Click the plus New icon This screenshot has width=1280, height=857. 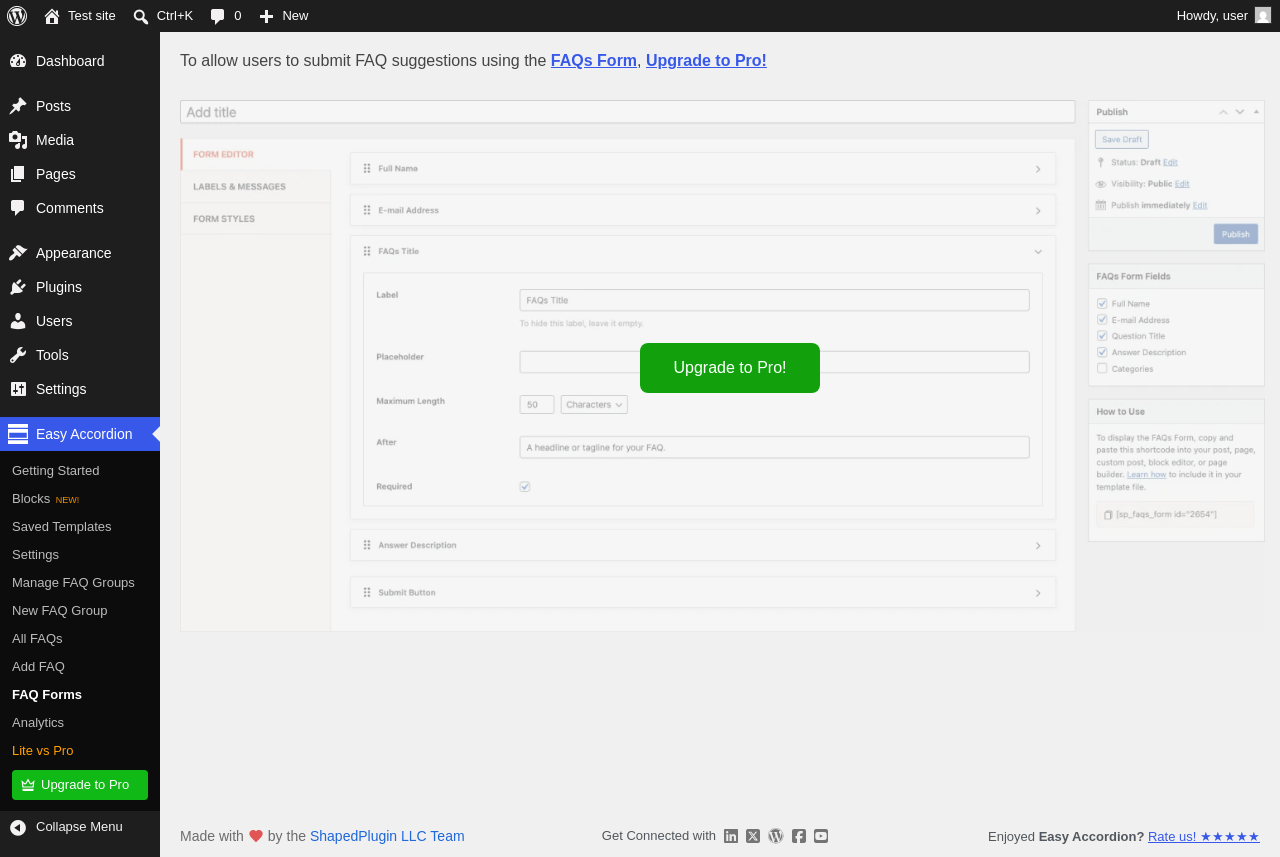266,16
